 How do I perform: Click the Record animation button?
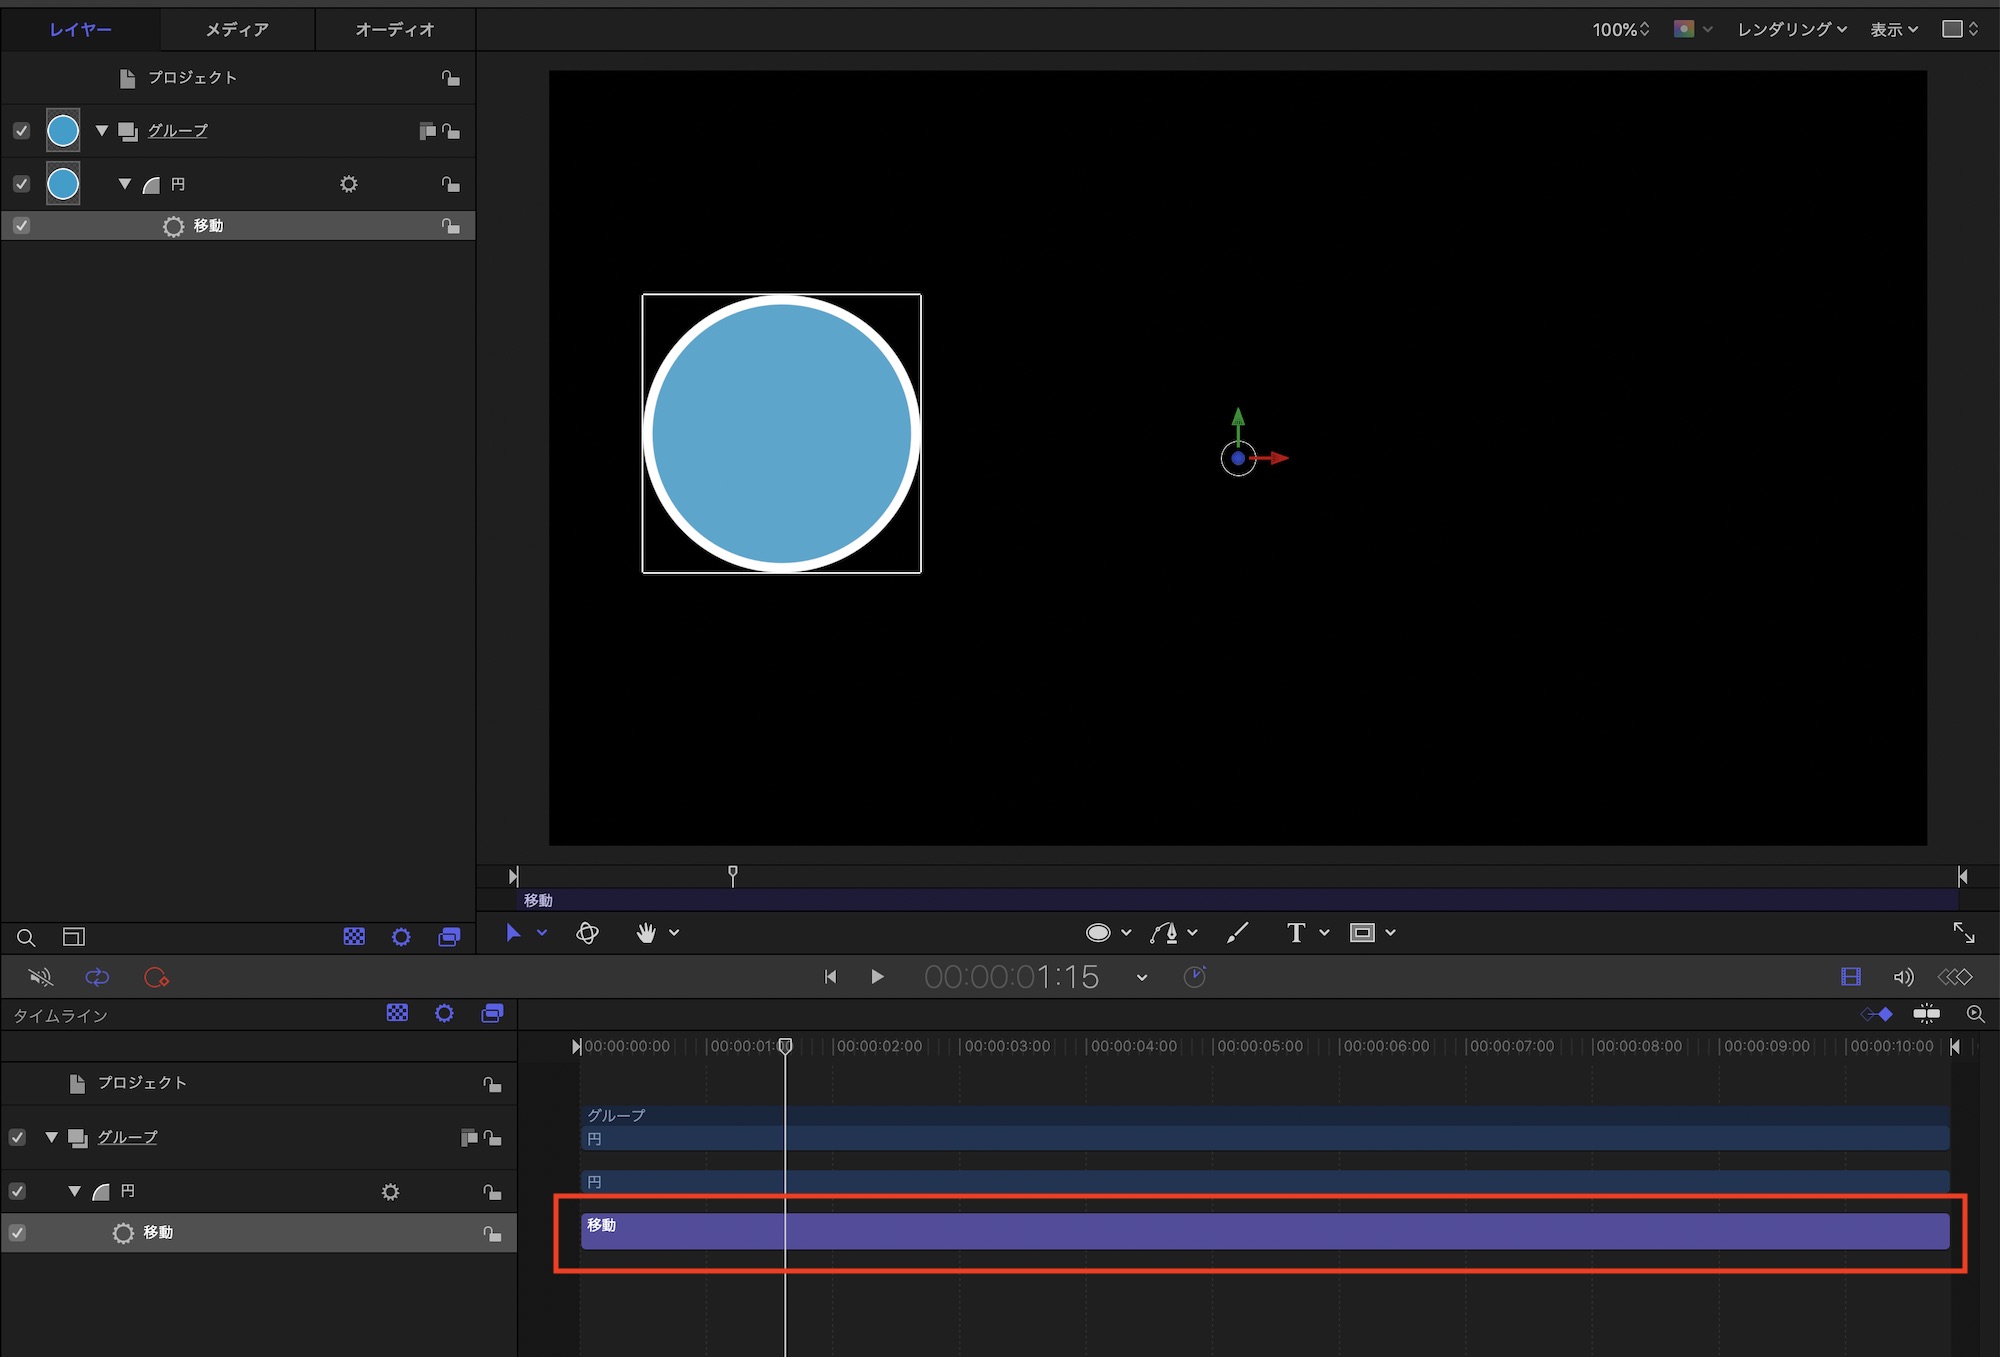click(x=156, y=977)
